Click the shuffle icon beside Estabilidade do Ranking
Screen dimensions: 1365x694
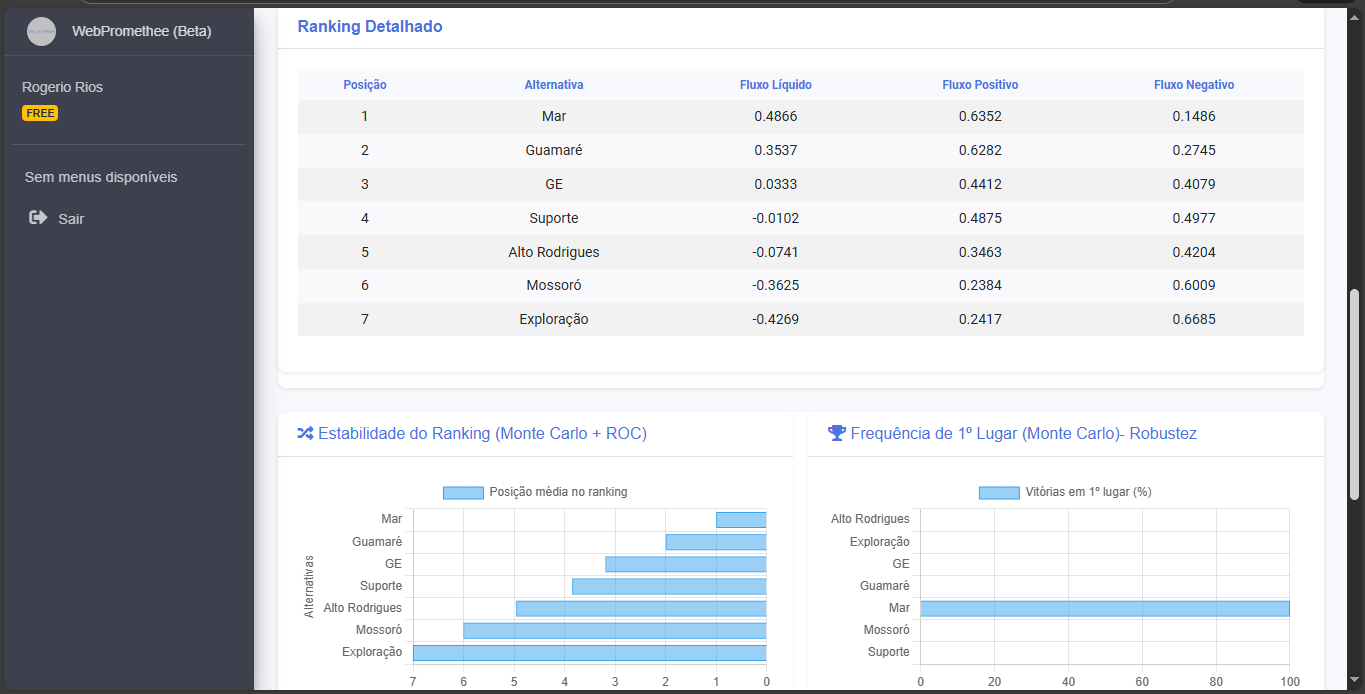(x=305, y=433)
